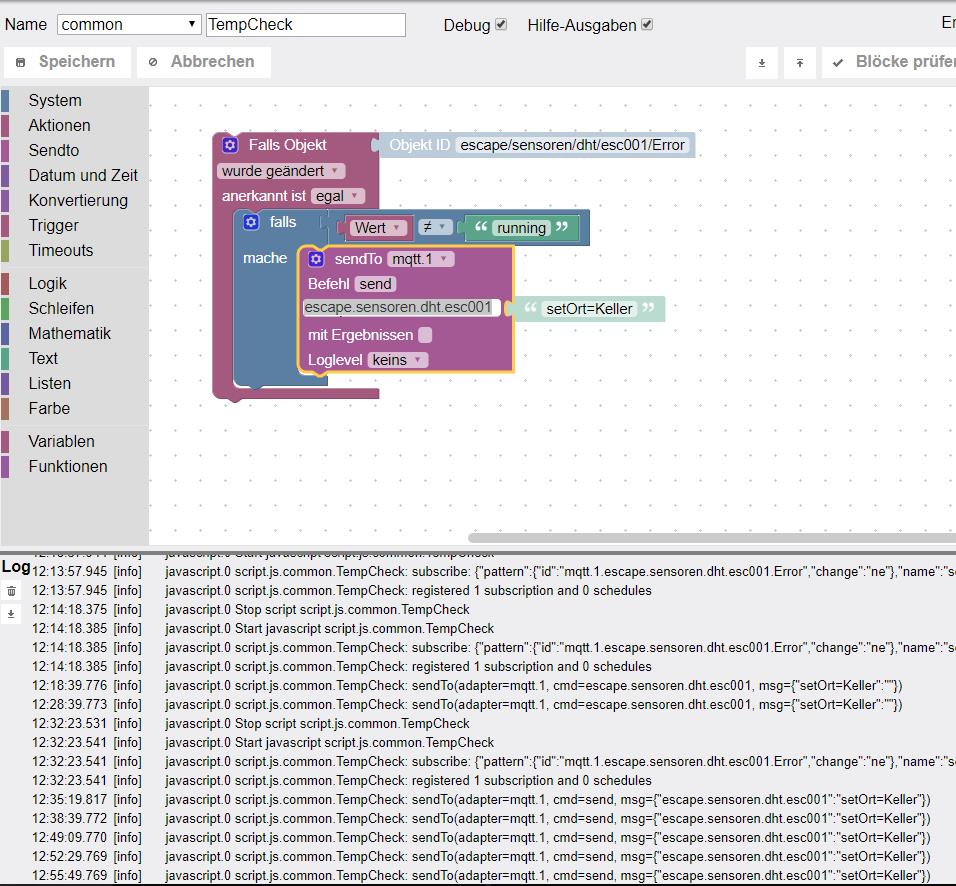Click log entry at 12:14:18.375 Stop script

tap(494, 610)
